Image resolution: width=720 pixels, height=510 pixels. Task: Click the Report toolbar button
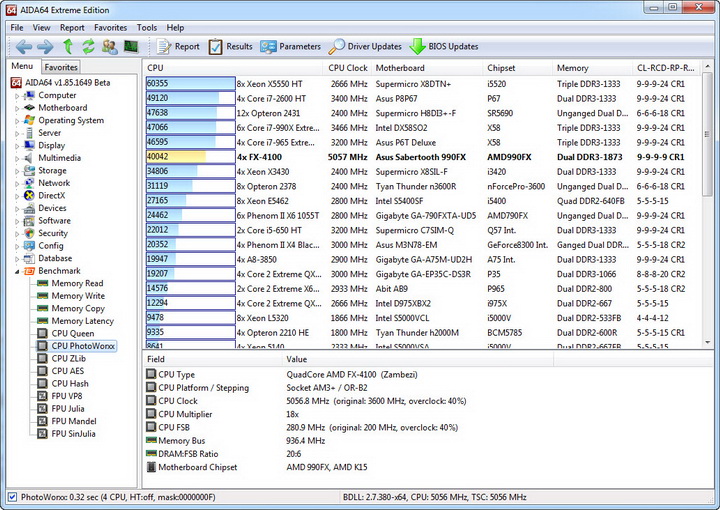[178, 46]
